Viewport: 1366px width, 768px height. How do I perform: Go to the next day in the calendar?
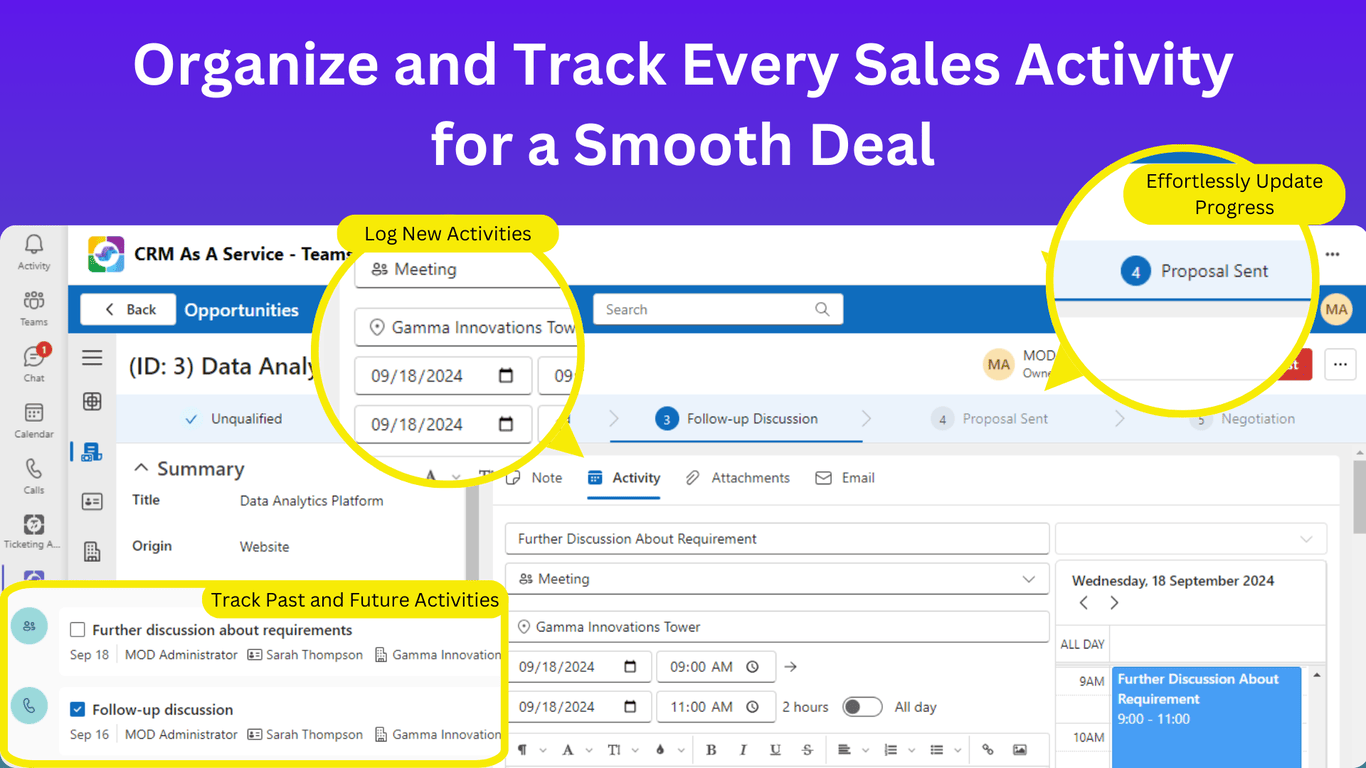click(x=1114, y=603)
